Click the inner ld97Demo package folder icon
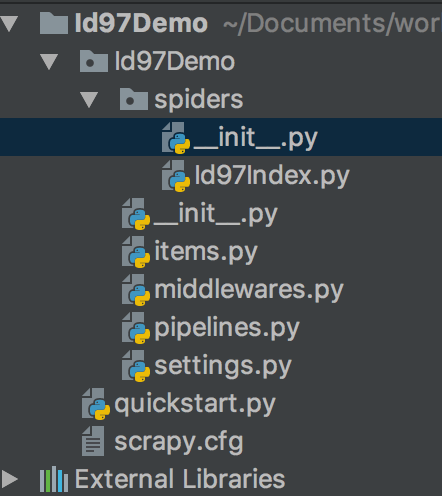 click(x=94, y=61)
